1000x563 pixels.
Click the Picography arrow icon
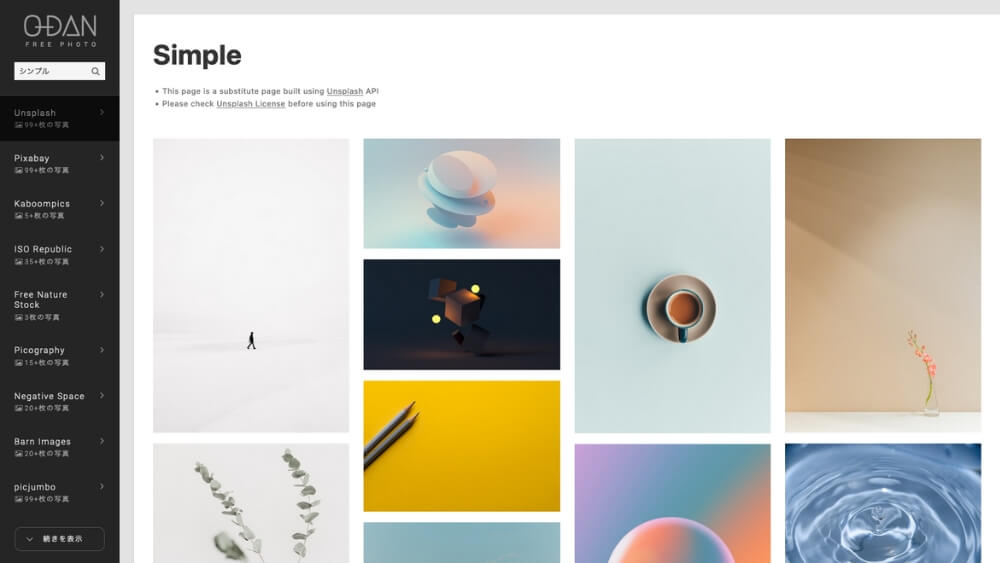[102, 350]
